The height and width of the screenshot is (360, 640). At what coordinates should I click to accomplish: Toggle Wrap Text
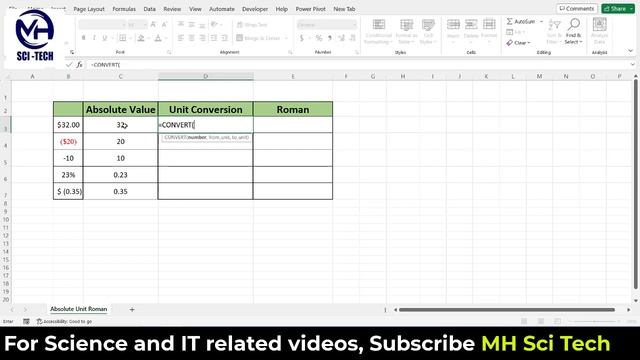[252, 24]
